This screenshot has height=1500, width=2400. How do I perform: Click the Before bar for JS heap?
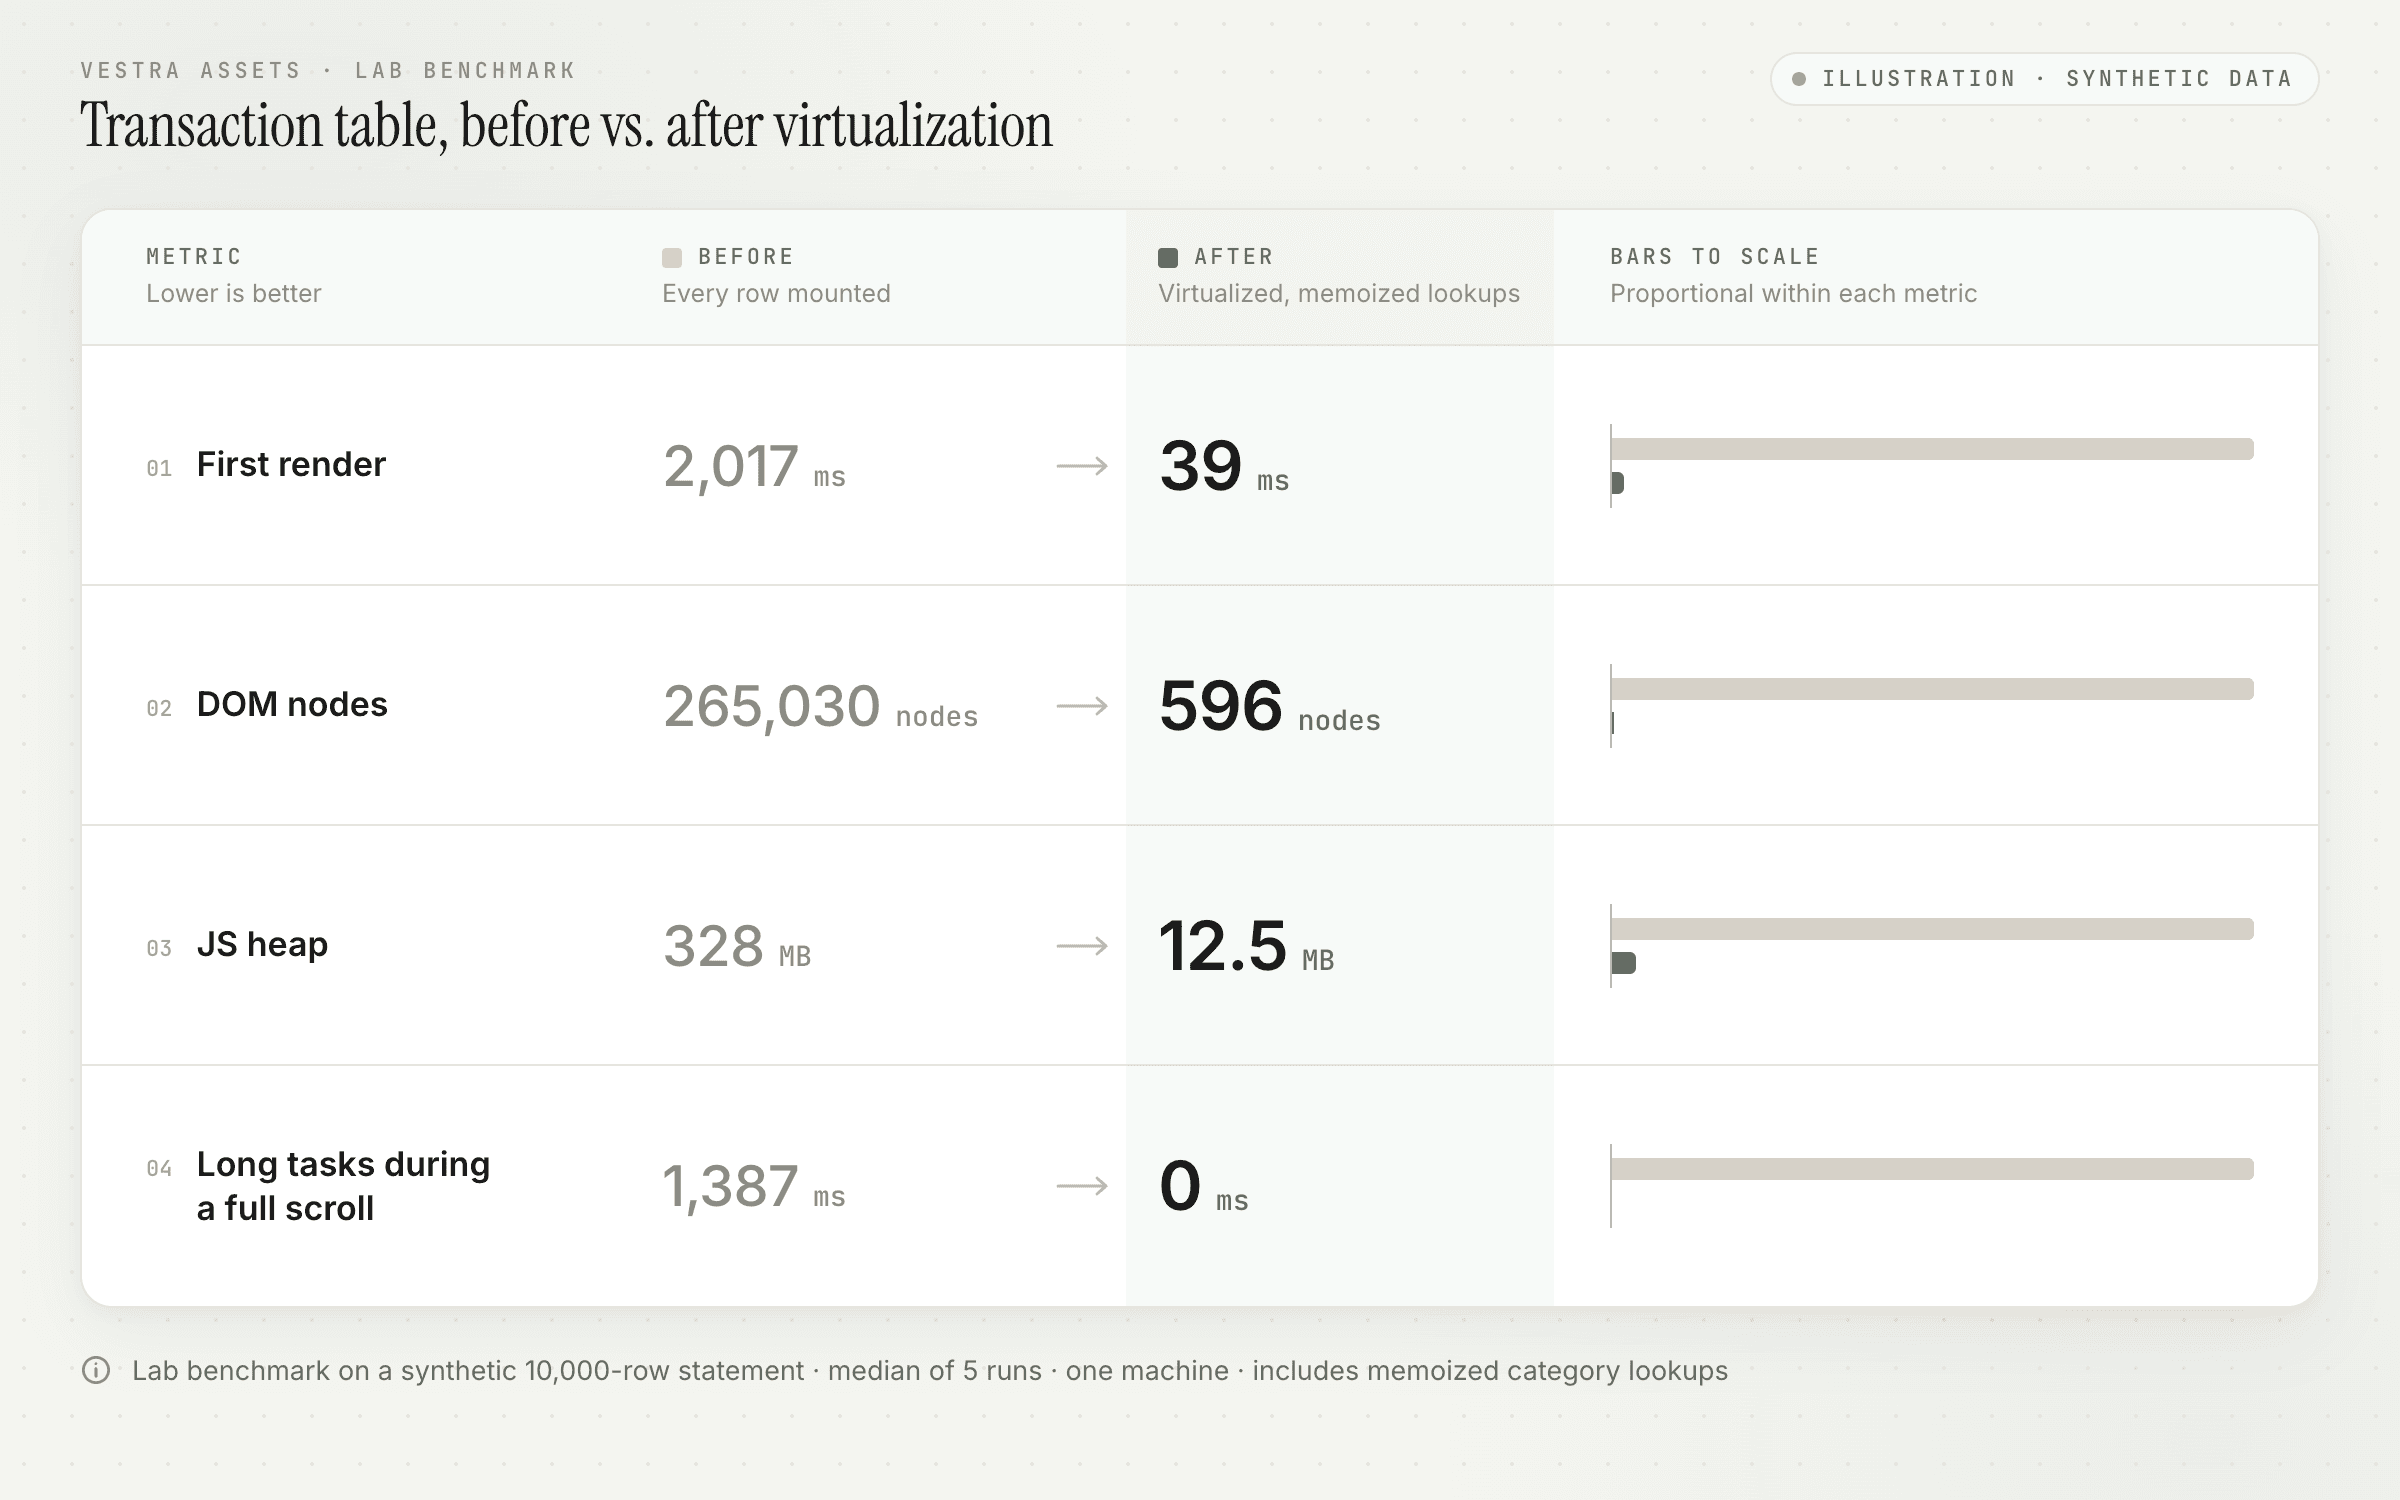click(x=1932, y=929)
